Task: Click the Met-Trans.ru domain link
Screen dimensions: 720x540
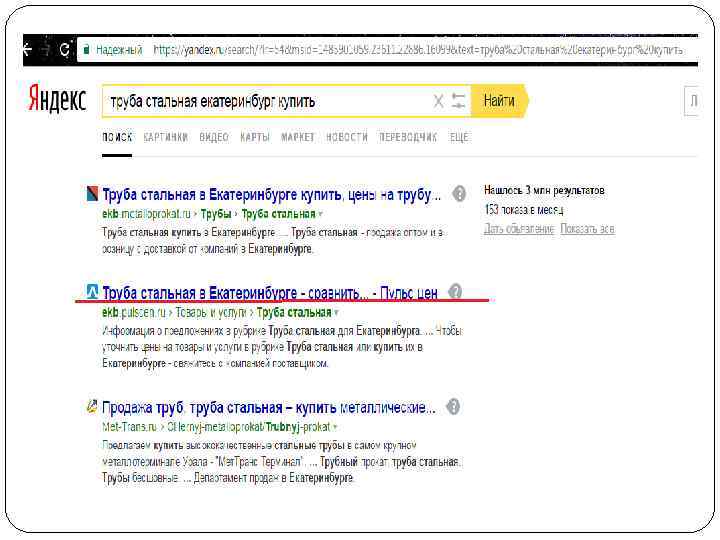Action: pos(129,427)
